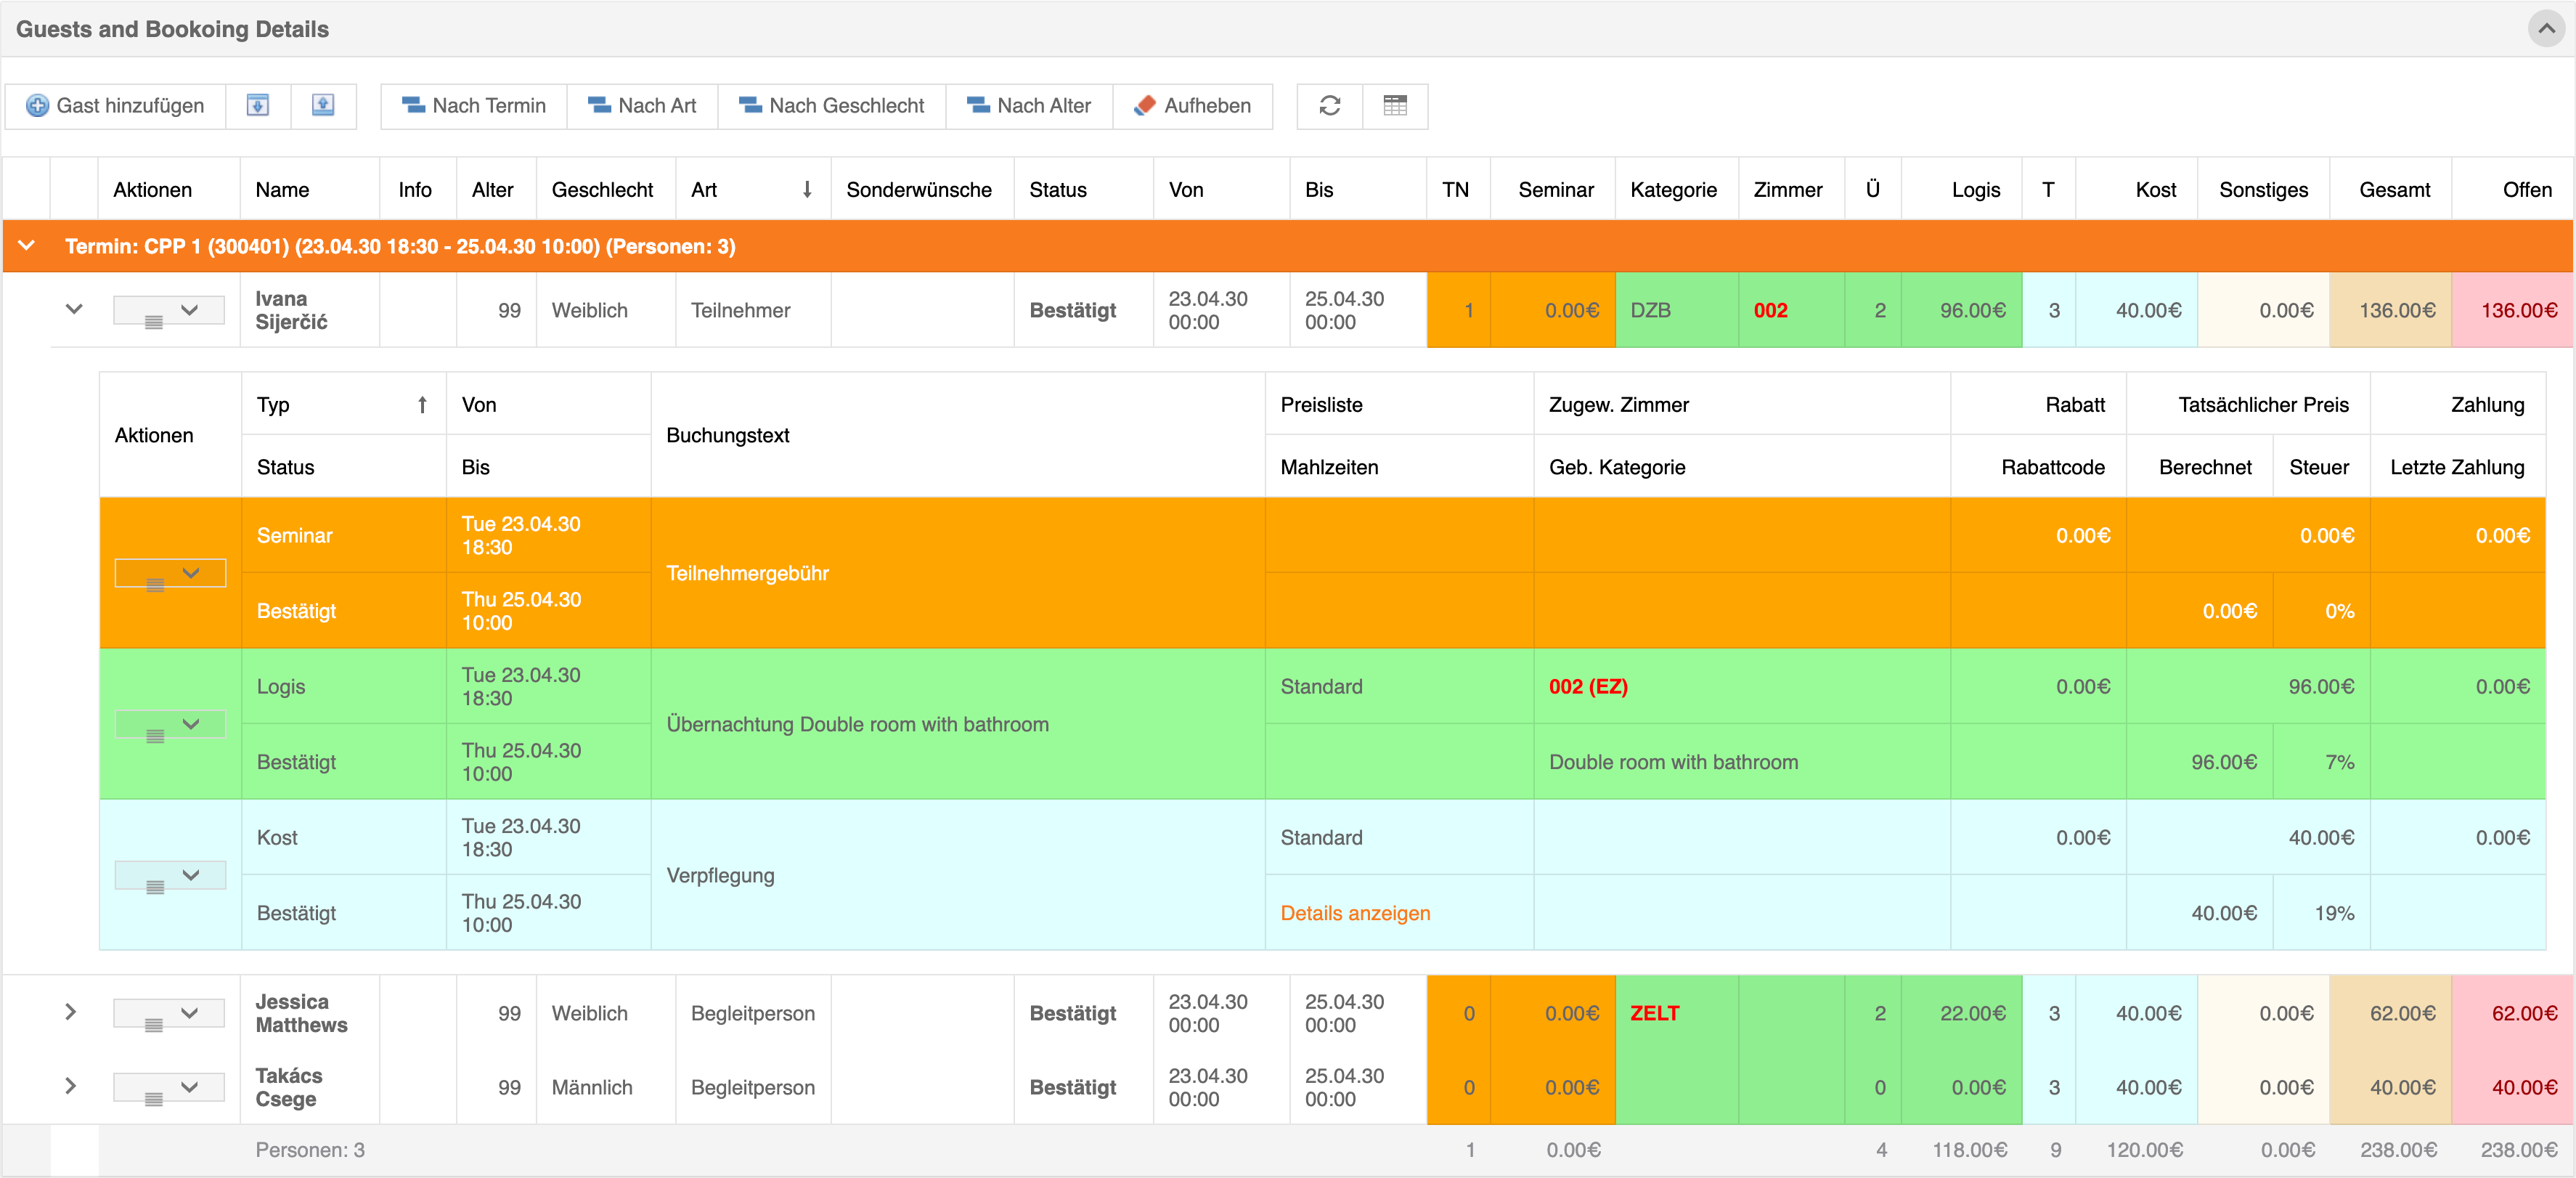Open the table columns grid icon

coord(1395,105)
